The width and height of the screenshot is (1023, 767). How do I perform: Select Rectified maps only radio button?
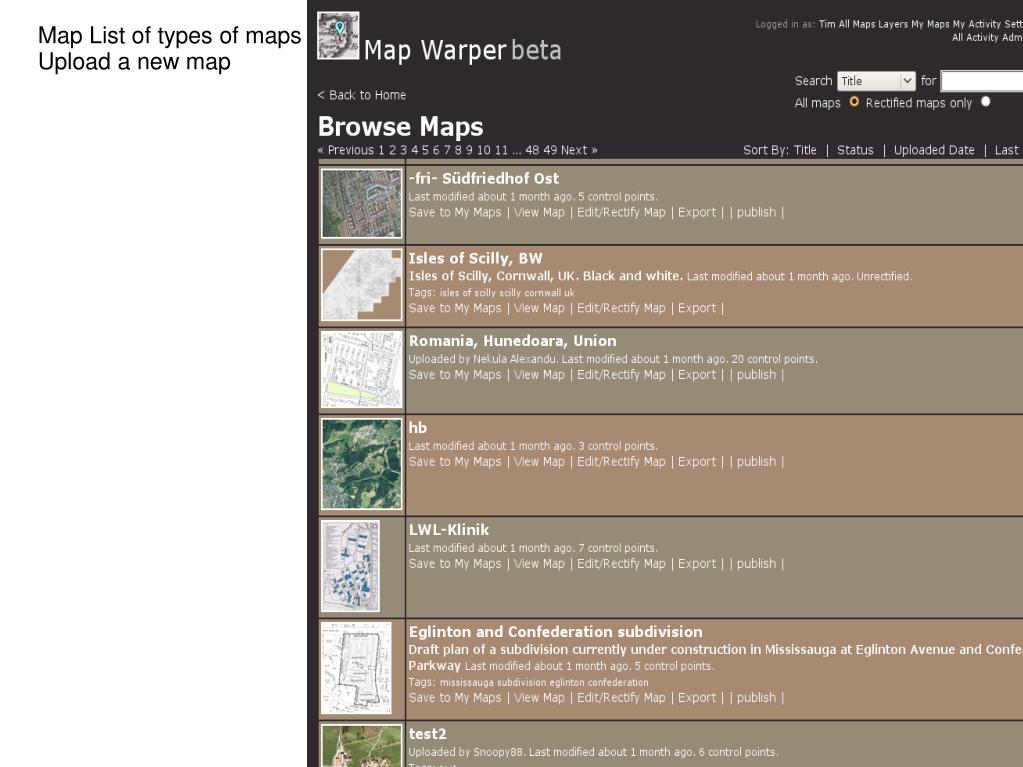(x=986, y=102)
